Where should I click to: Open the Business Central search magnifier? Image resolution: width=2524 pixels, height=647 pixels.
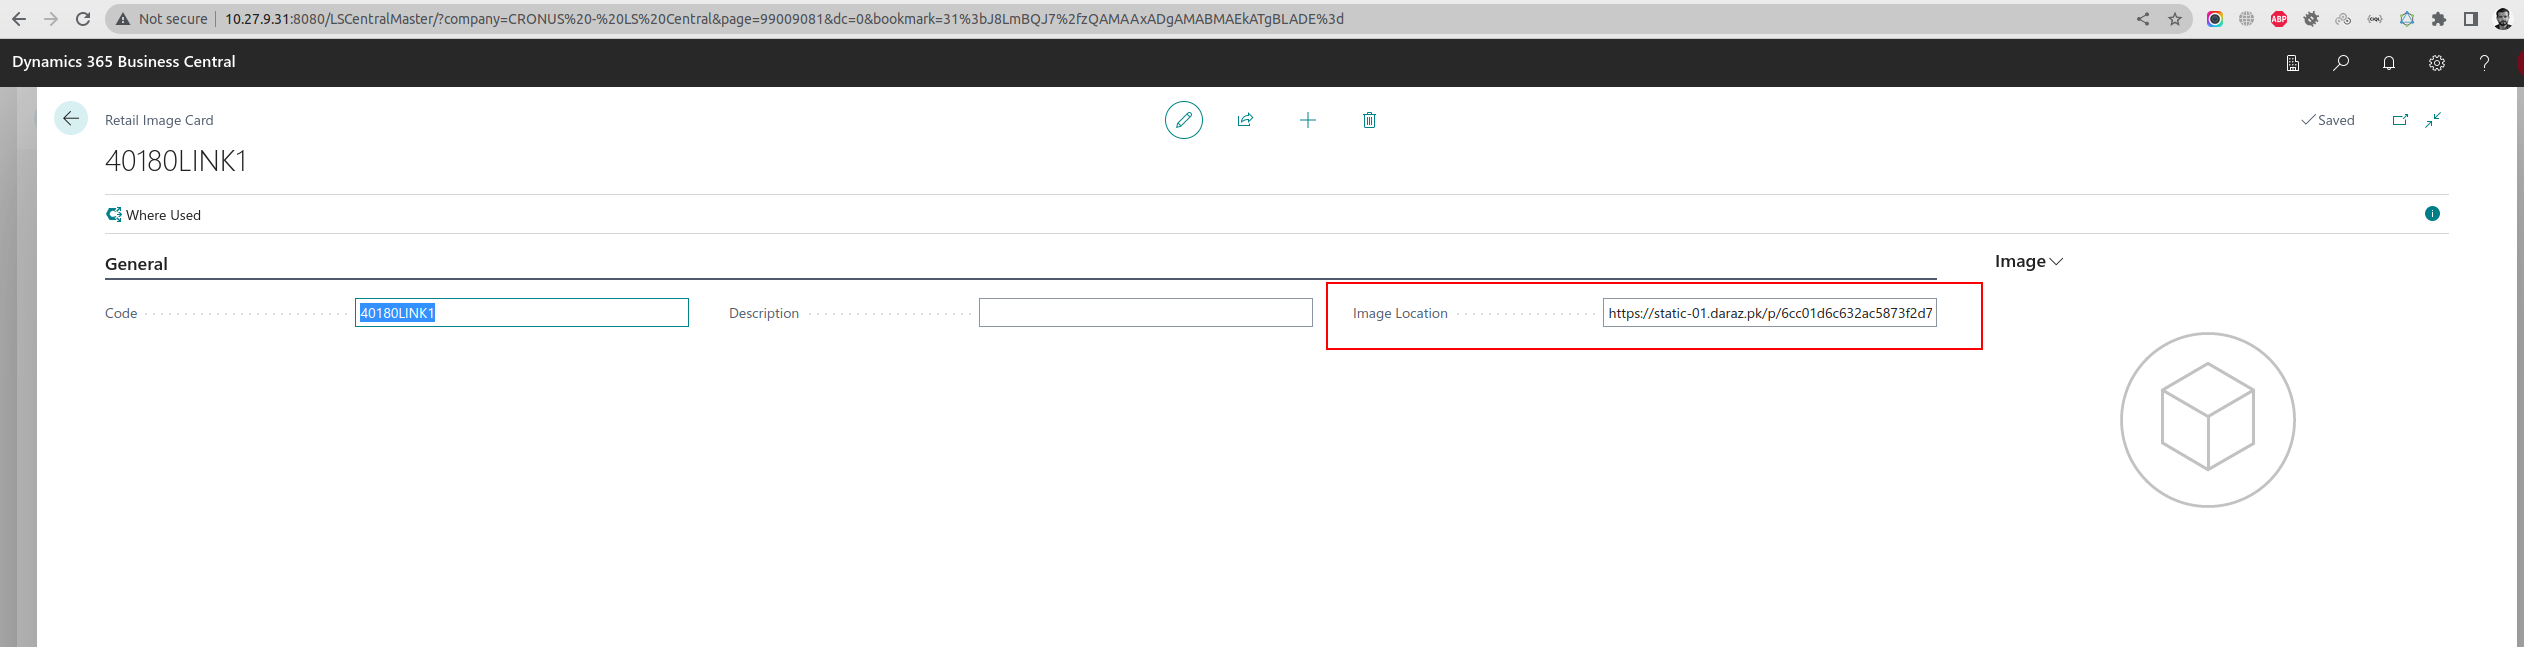tap(2341, 63)
